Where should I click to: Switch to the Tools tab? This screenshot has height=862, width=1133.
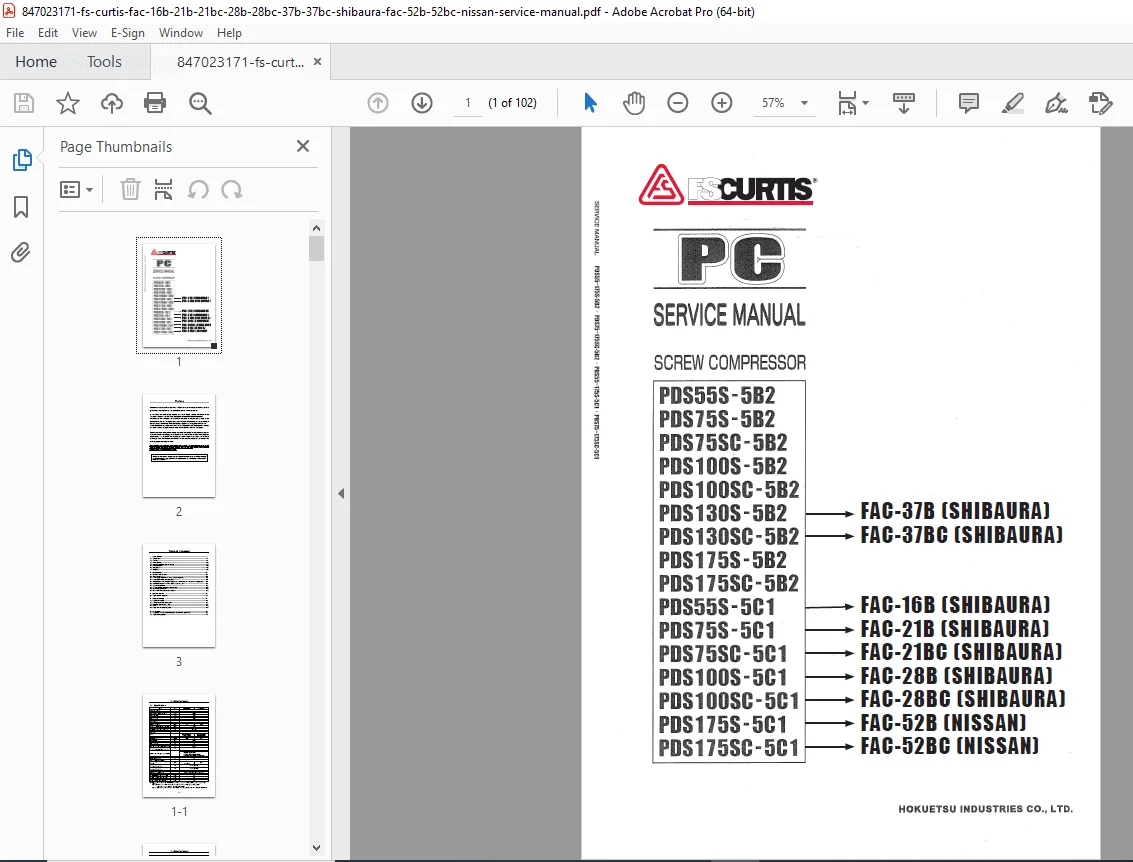click(104, 61)
